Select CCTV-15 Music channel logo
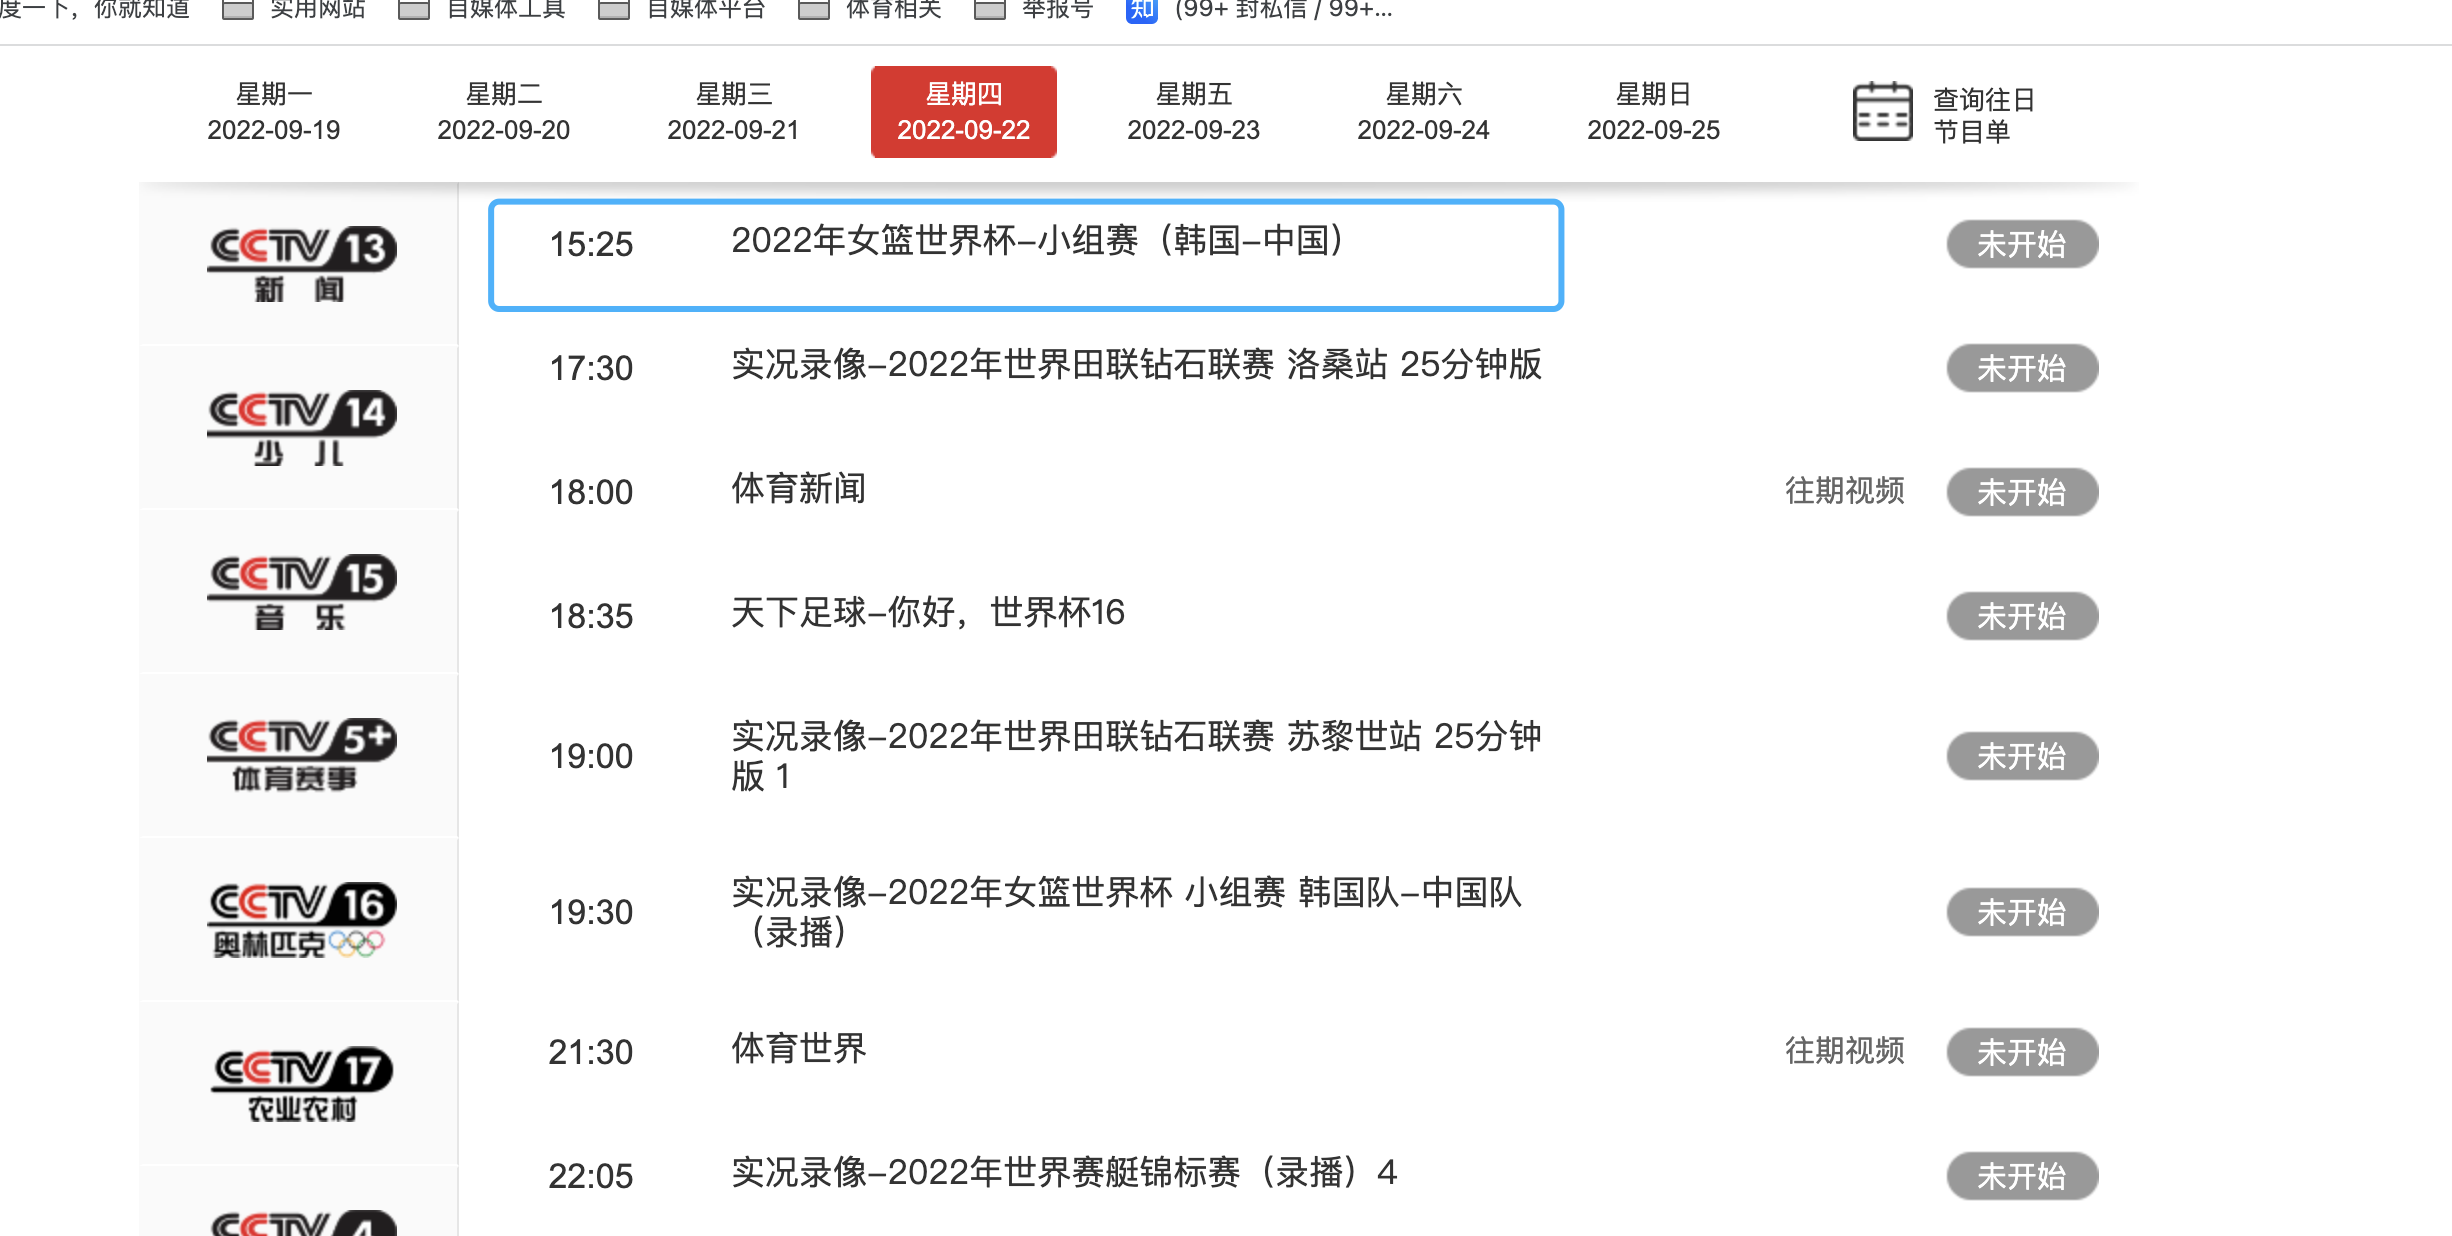The height and width of the screenshot is (1236, 2452). coord(301,592)
